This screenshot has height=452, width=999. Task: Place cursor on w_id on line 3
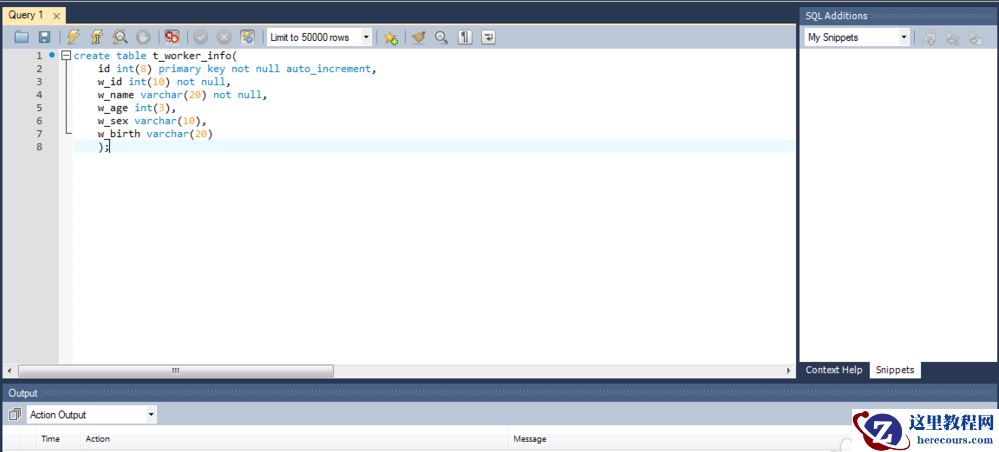pyautogui.click(x=110, y=82)
